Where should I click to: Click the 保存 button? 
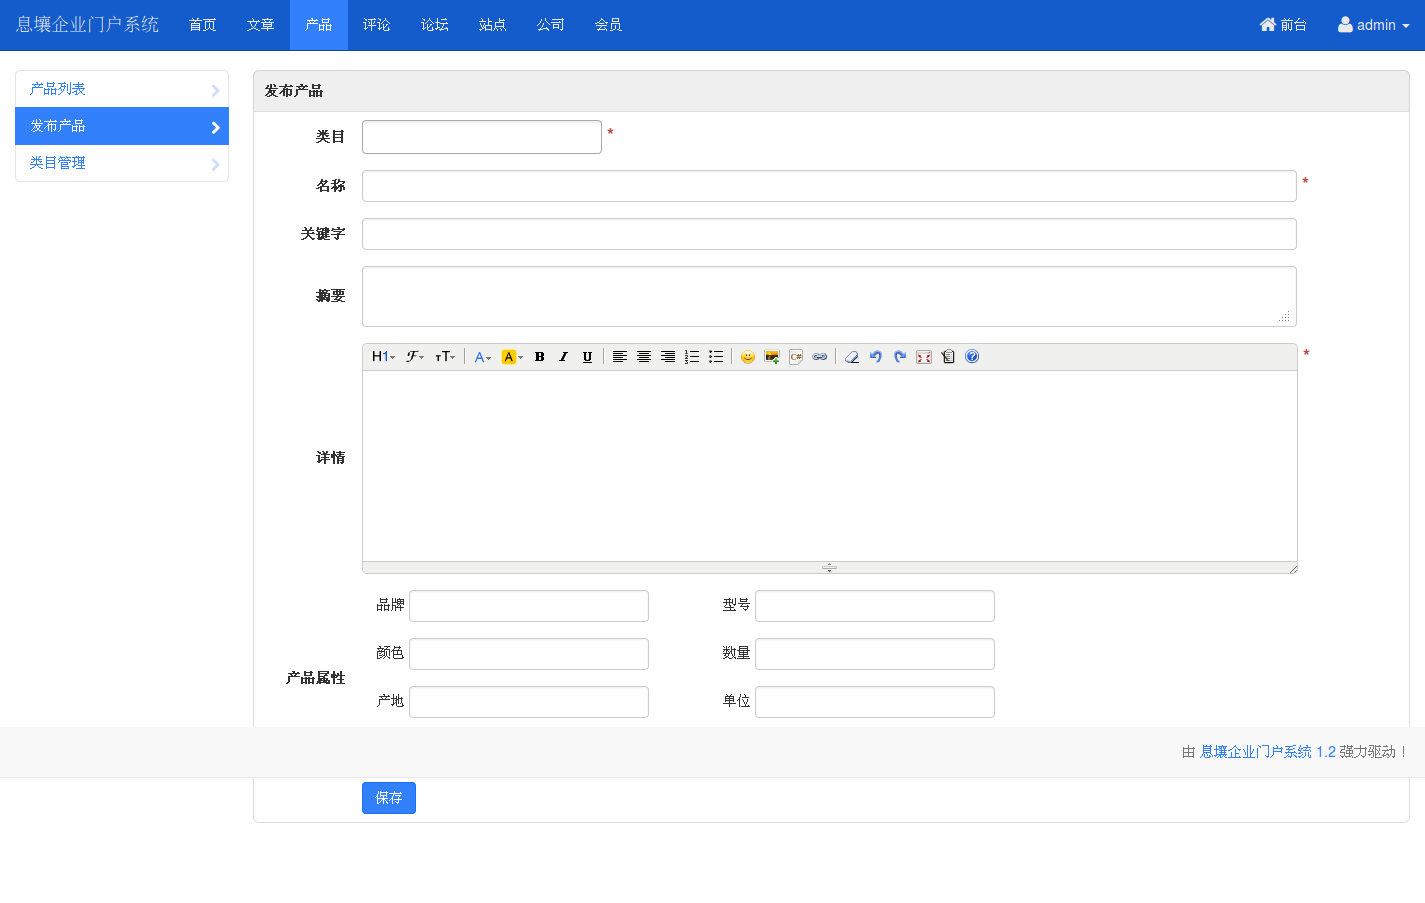[388, 798]
